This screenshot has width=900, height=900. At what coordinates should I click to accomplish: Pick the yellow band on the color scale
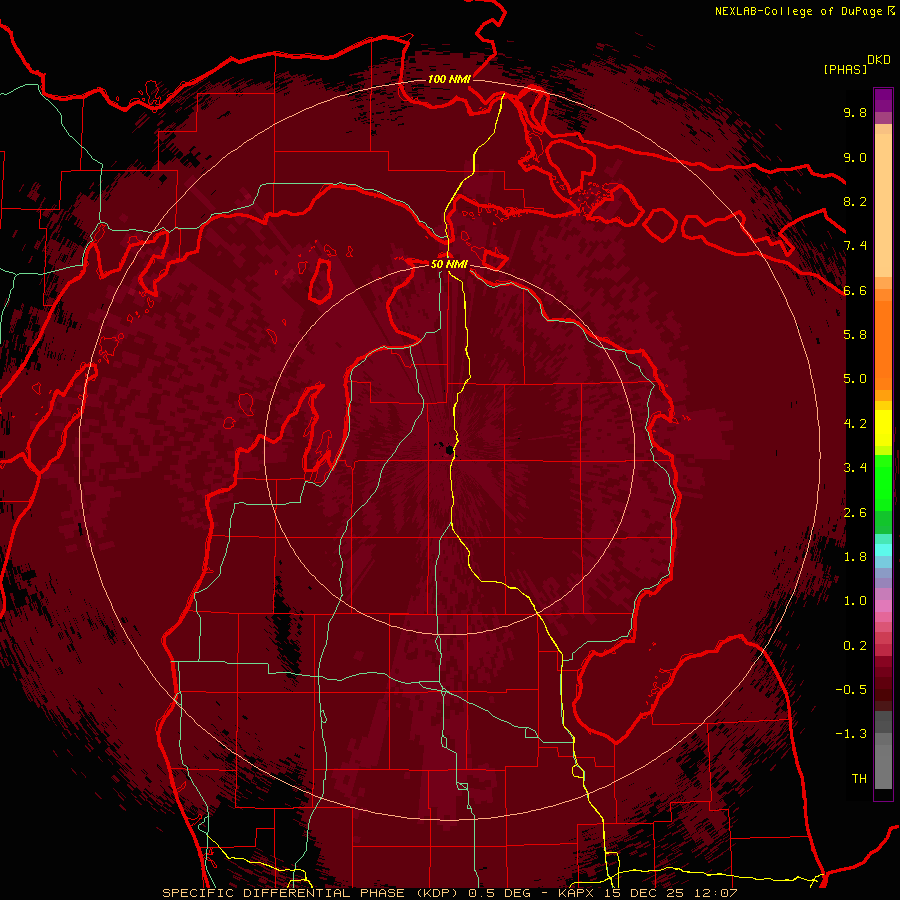pos(883,428)
